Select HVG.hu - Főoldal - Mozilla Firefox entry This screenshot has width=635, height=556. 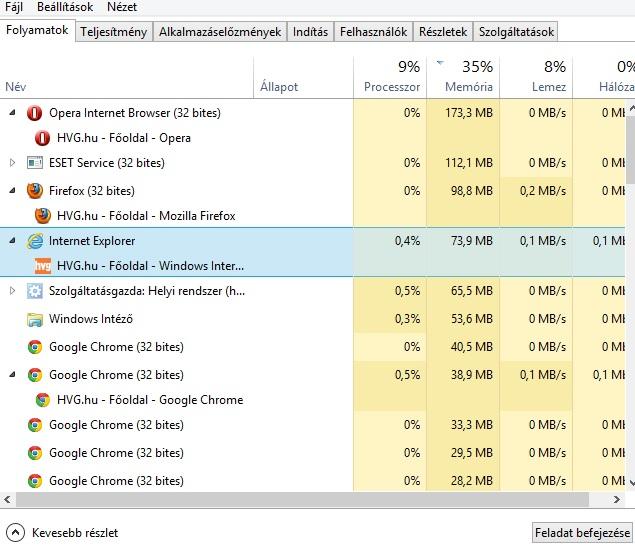tap(146, 216)
